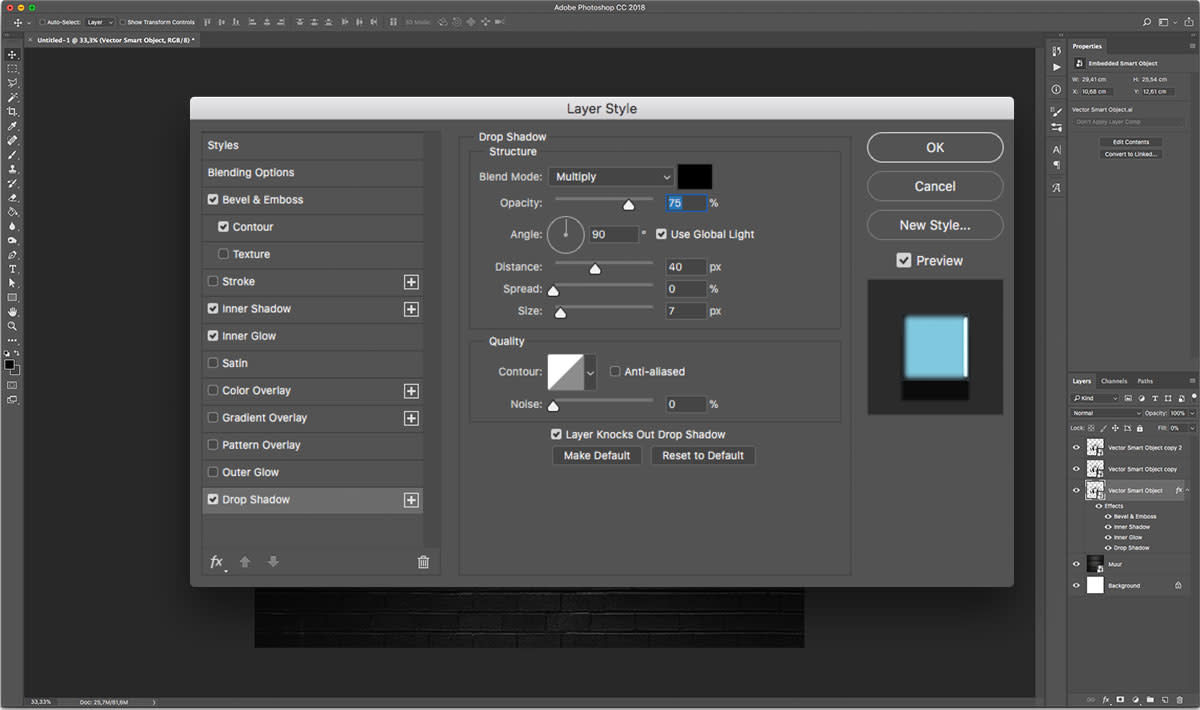The image size is (1200, 710).
Task: Select the Properties panel tab
Action: point(1087,46)
